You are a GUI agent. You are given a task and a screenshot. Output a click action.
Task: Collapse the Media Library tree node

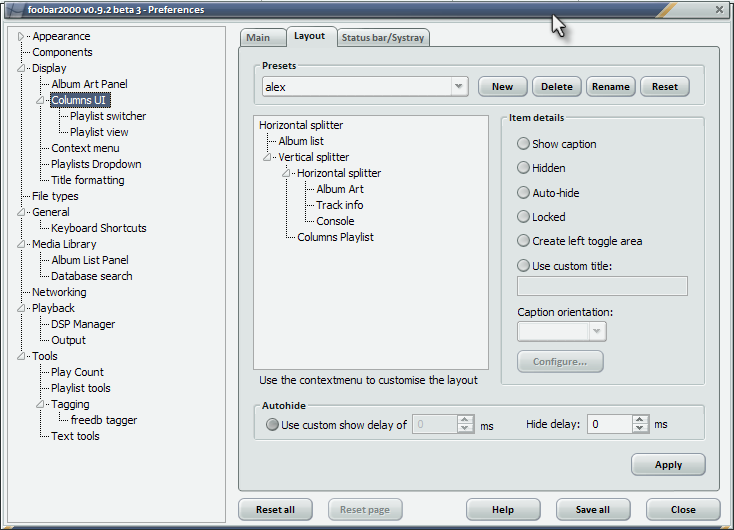(21, 244)
